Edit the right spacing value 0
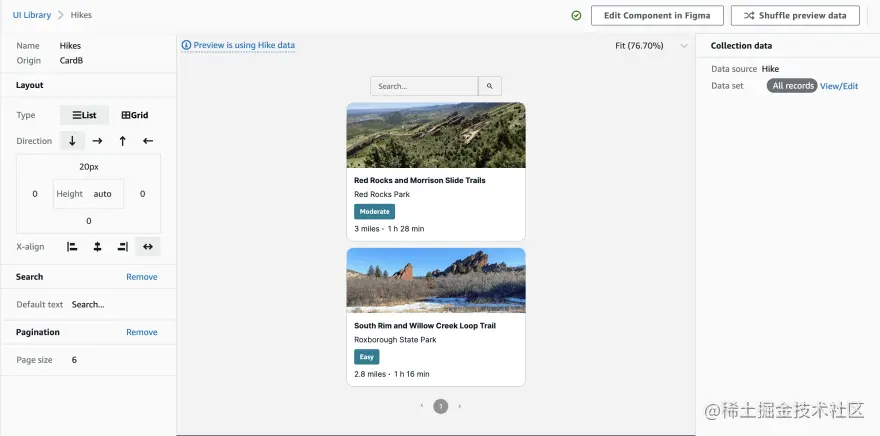The width and height of the screenshot is (880, 436). (143, 194)
